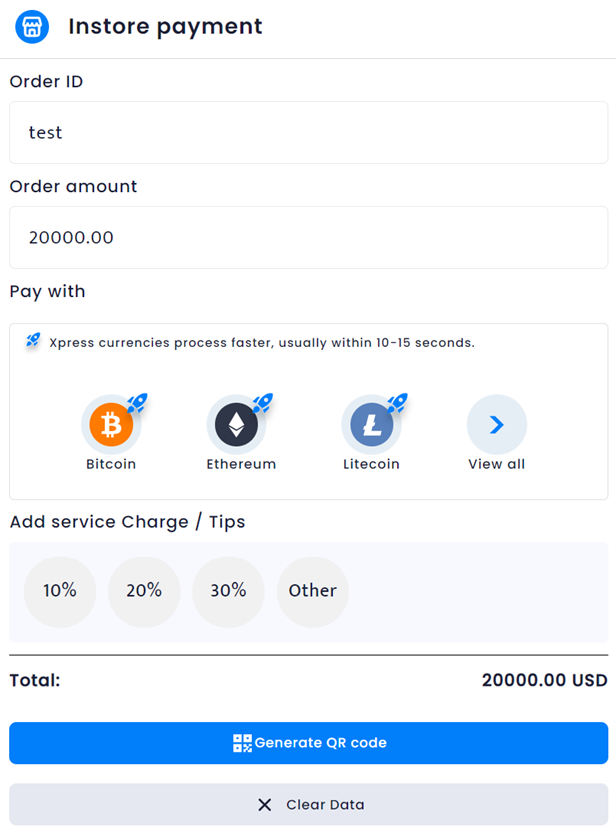Click the Clear Data button
This screenshot has height=840, width=616.
tap(309, 805)
